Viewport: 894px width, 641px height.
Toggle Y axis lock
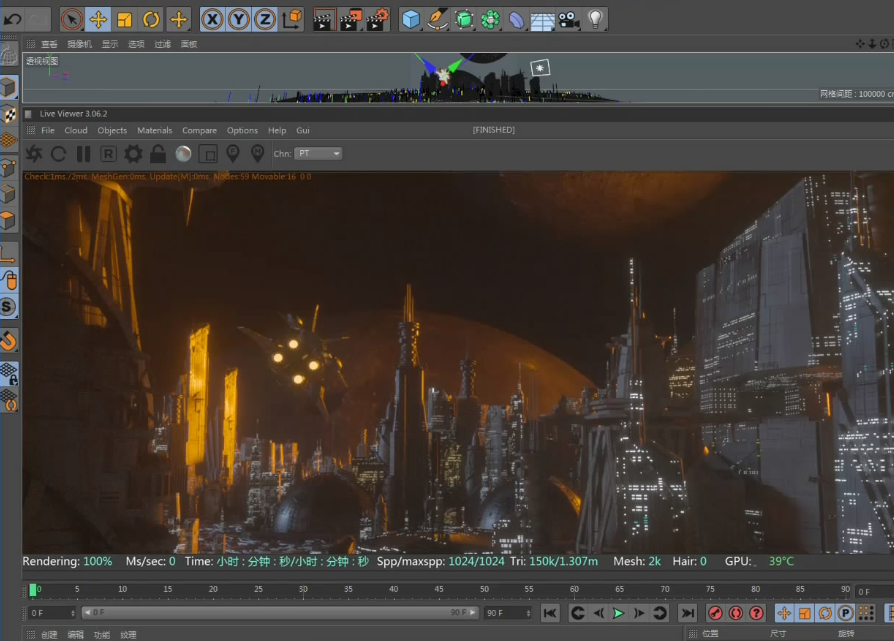tap(239, 19)
